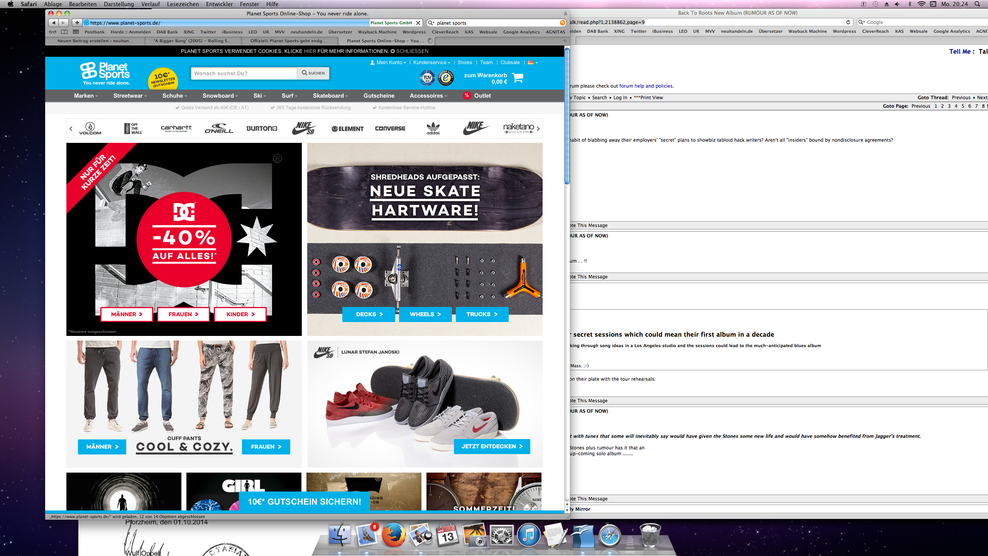Screen dimensions: 988x556
Task: Click 10€ GUTSCHEIN SICHERN banner
Action: 304,502
